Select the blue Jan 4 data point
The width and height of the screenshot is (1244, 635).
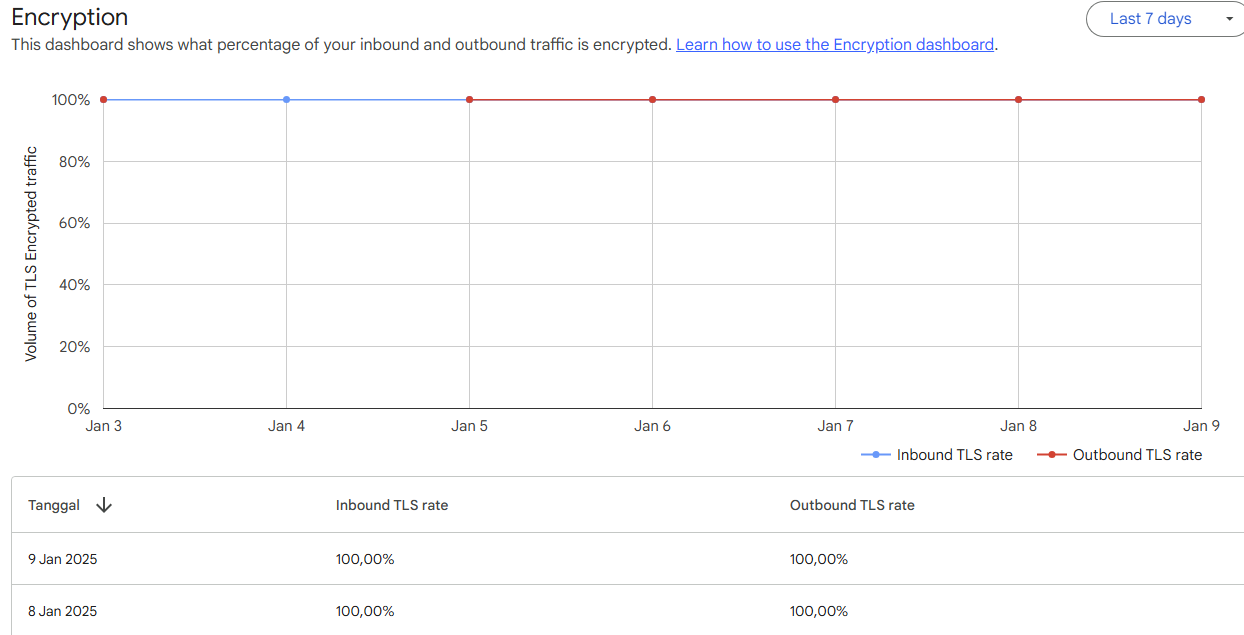tap(287, 100)
